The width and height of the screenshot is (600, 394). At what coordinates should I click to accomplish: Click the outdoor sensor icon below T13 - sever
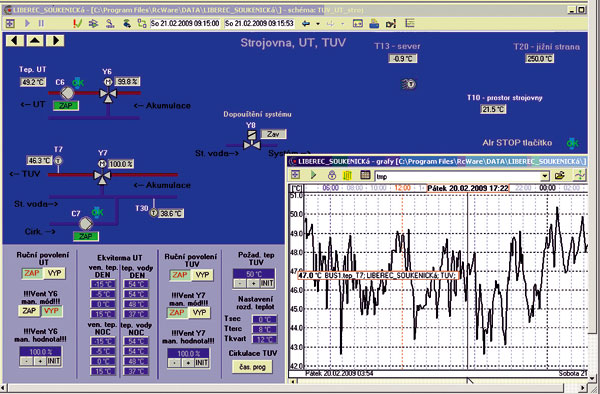pos(409,84)
